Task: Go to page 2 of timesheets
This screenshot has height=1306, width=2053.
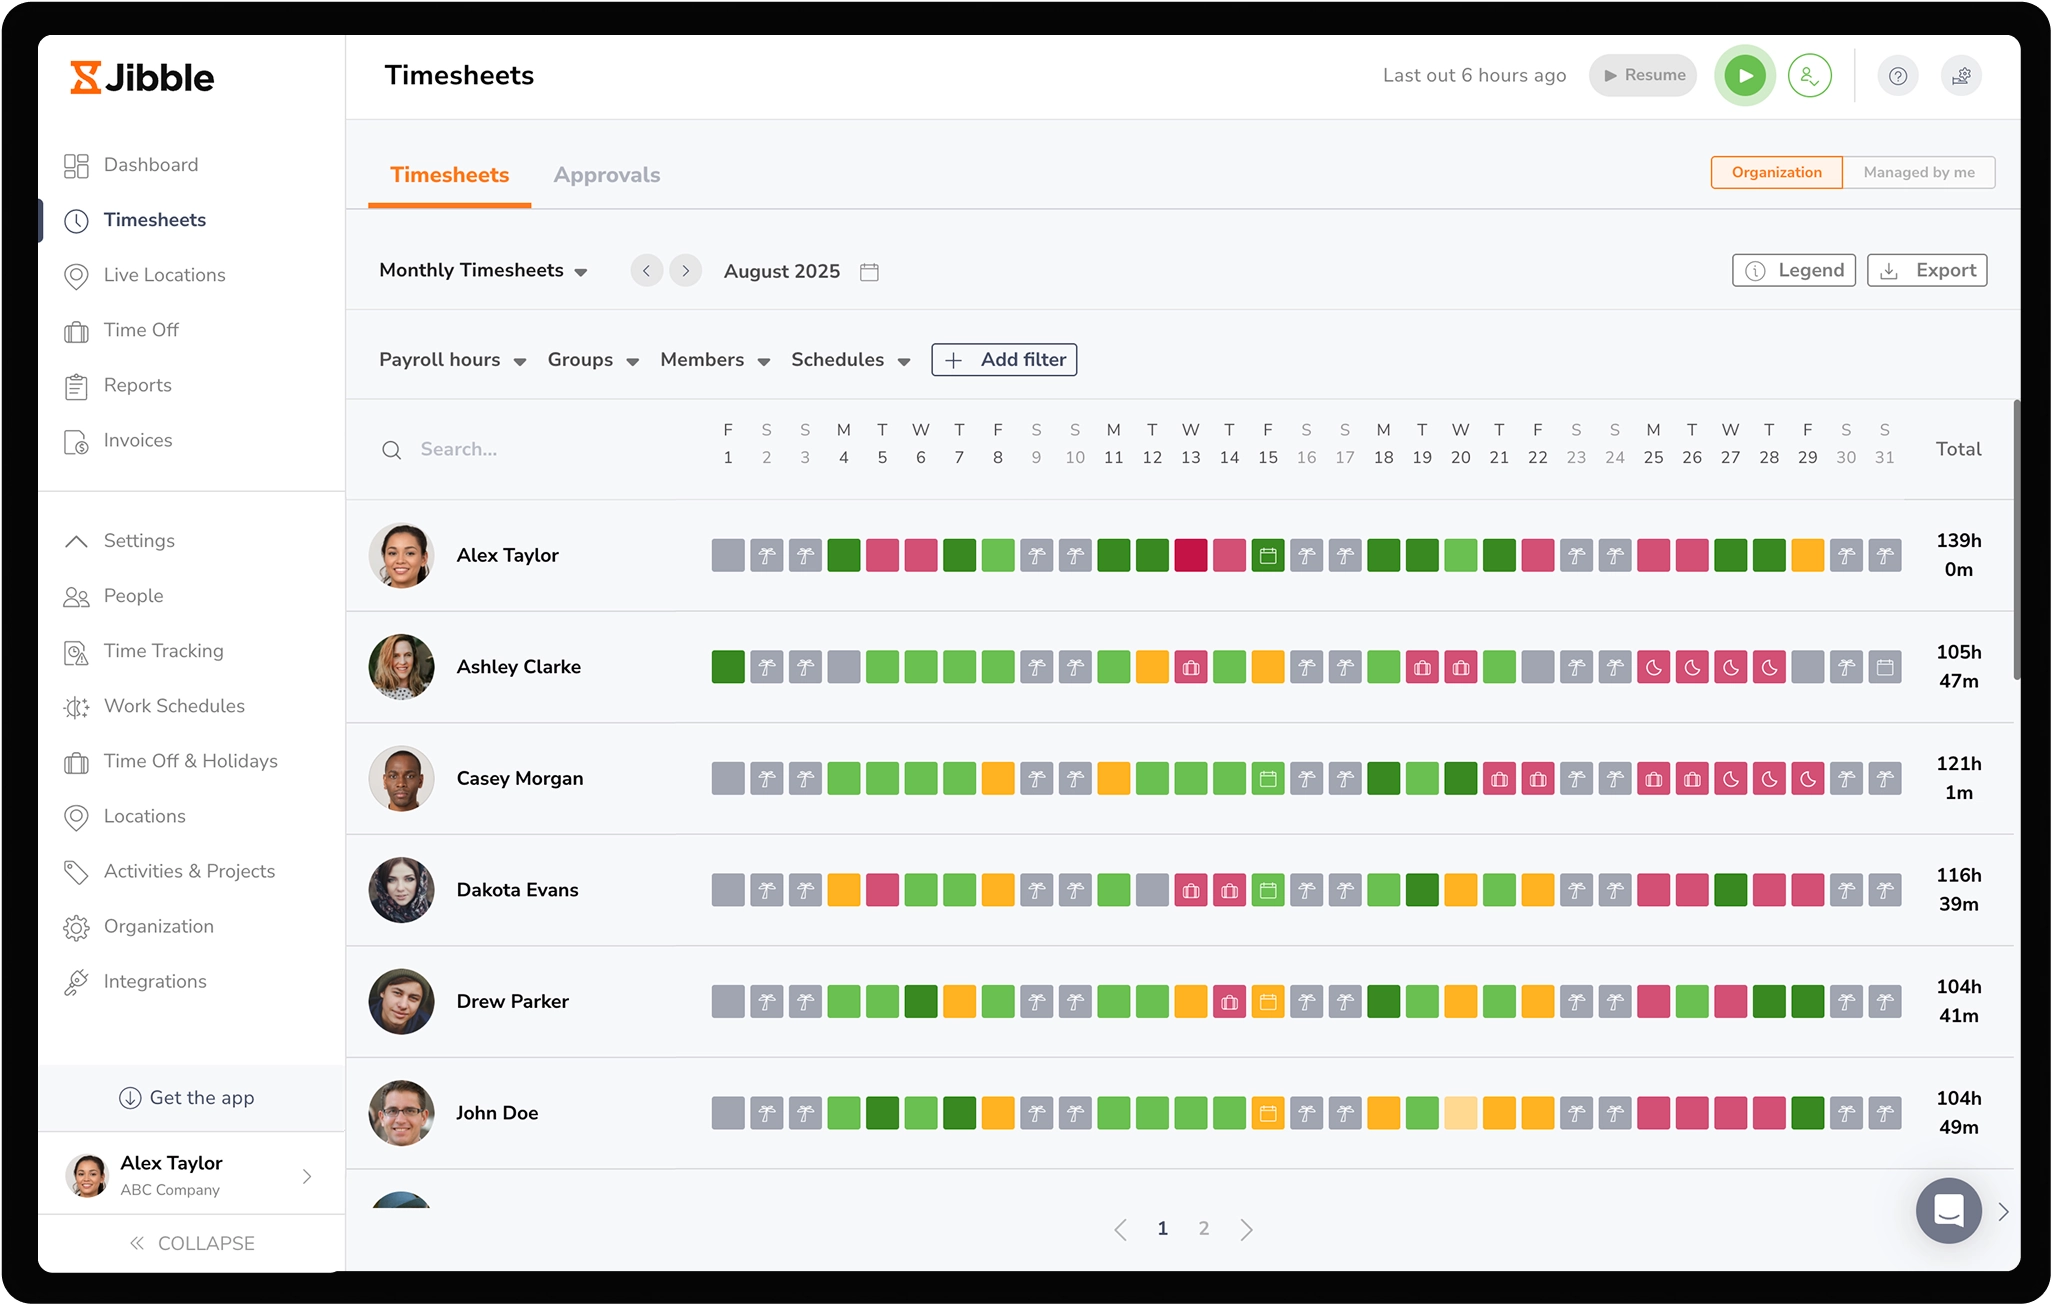Action: [1204, 1228]
